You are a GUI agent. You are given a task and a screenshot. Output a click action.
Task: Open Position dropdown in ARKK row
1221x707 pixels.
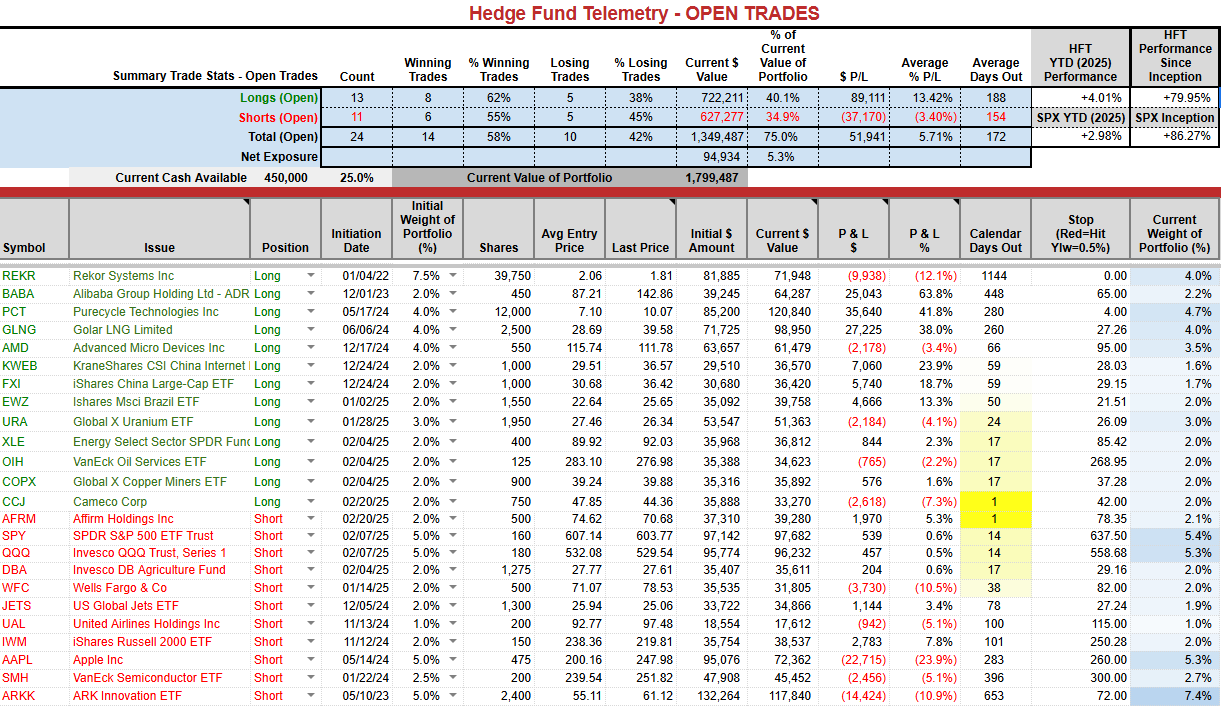(310, 697)
